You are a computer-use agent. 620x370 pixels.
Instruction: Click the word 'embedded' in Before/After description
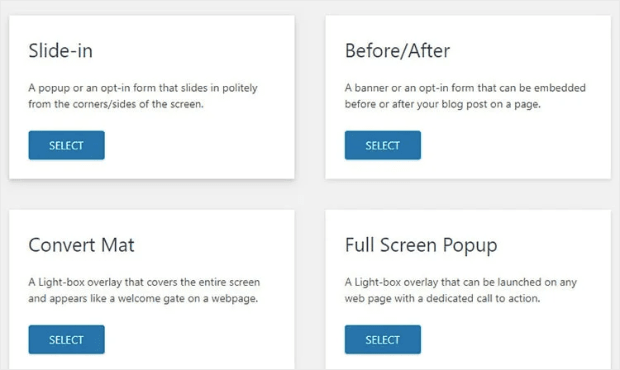[x=560, y=88]
